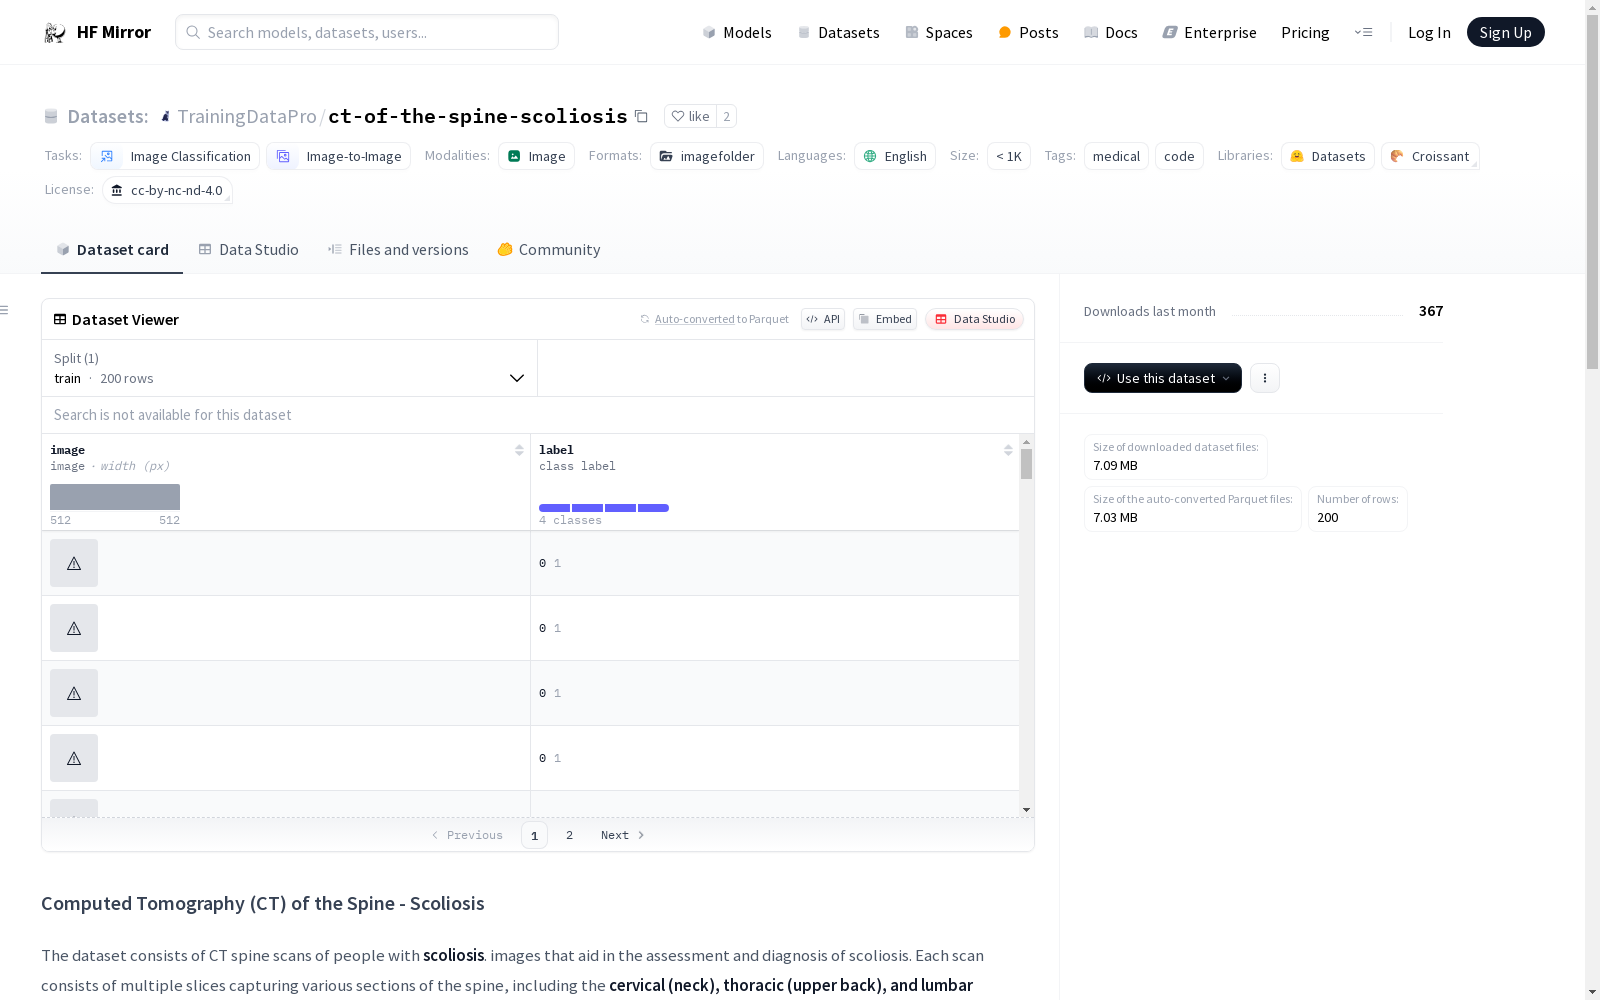The height and width of the screenshot is (1000, 1600).
Task: Open third row warning image thumbnail
Action: pyautogui.click(x=74, y=693)
